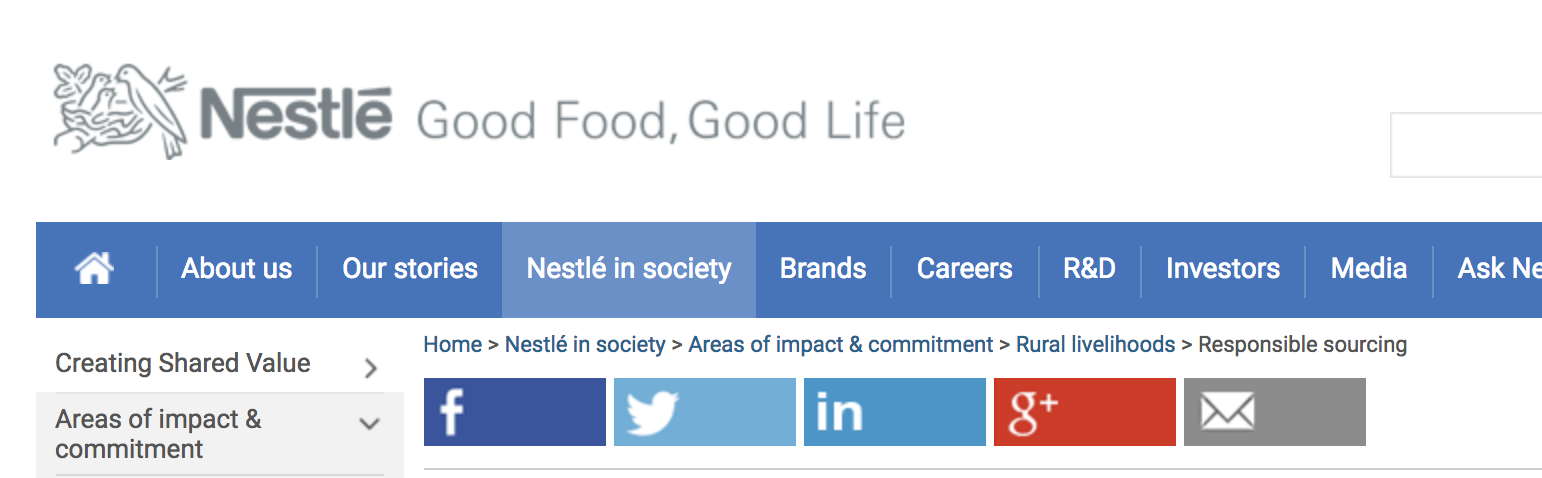Viewport: 1542px width, 478px height.
Task: Click Home breadcrumb link
Action: pyautogui.click(x=453, y=345)
